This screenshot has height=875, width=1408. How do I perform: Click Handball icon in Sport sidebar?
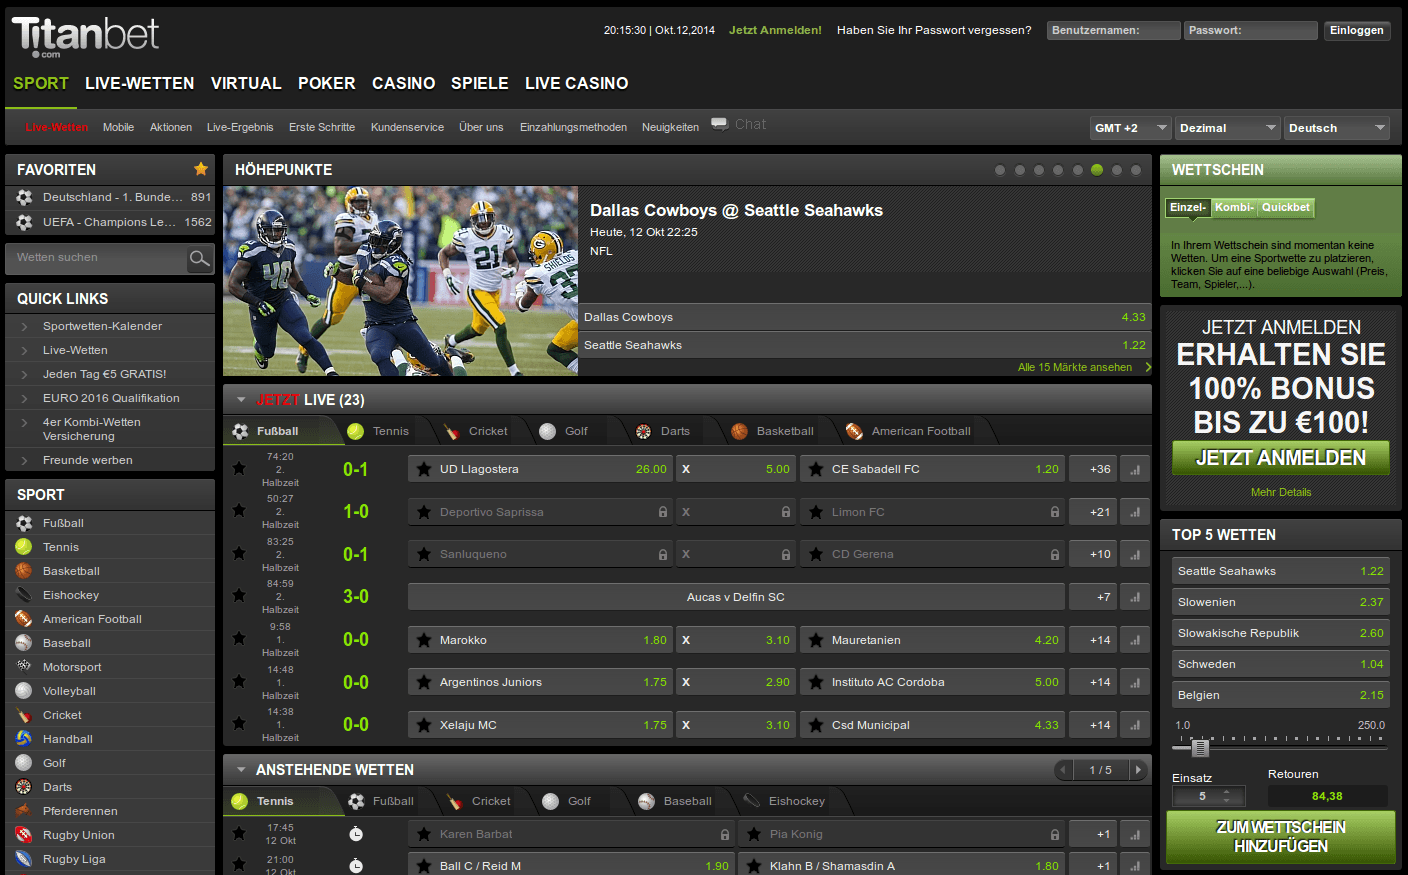coord(24,739)
